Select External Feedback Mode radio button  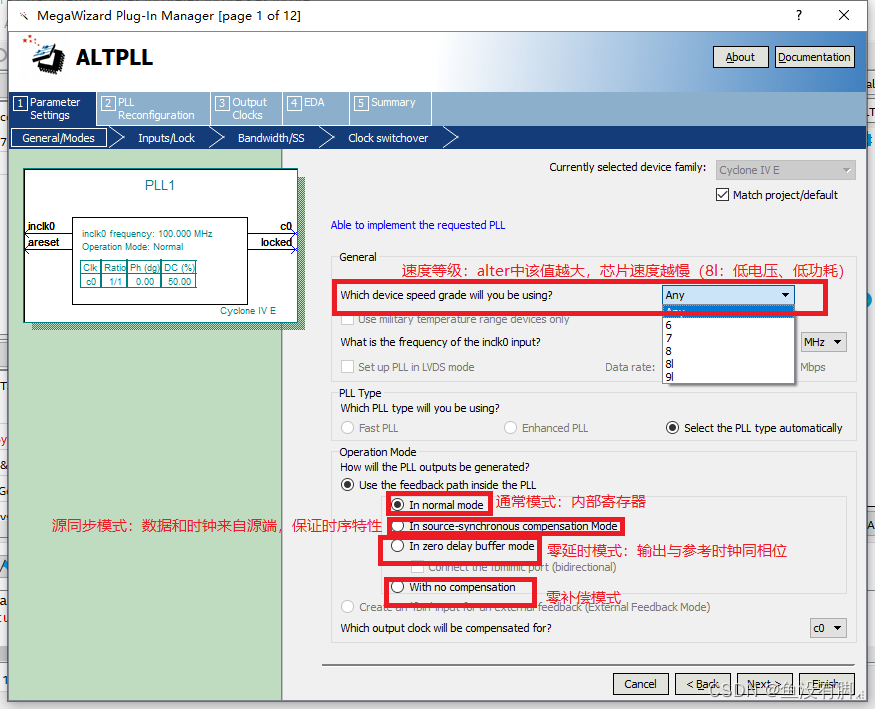click(x=347, y=606)
